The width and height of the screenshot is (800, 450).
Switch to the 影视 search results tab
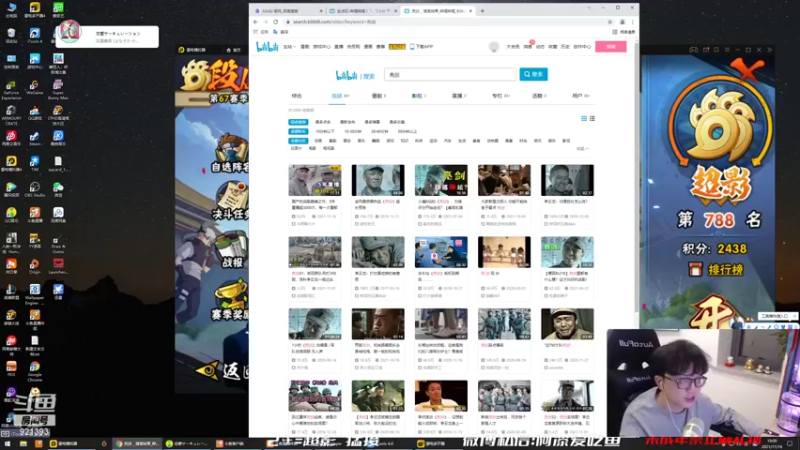[418, 96]
